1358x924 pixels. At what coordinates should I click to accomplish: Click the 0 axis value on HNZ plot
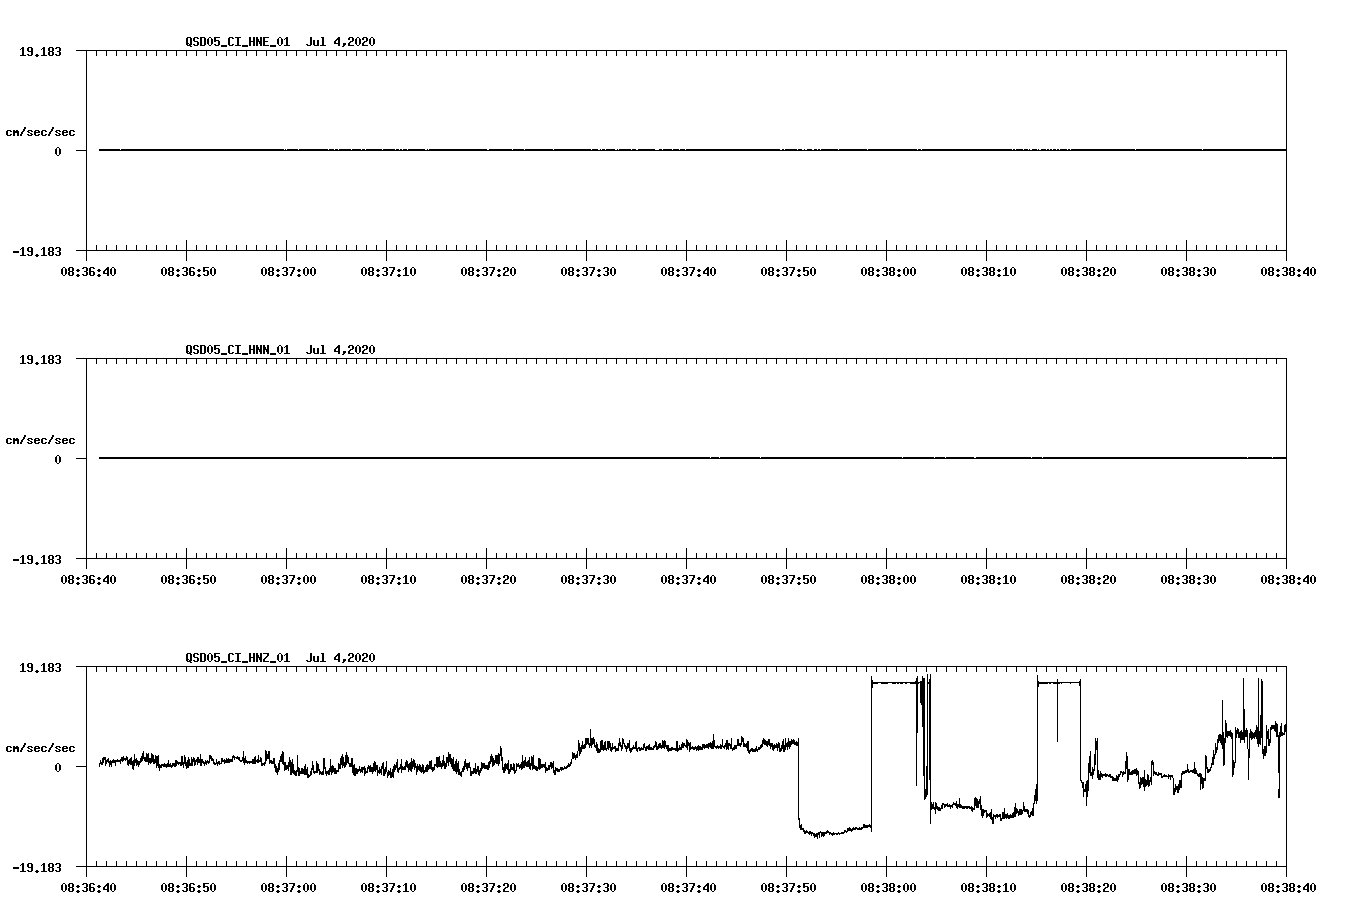click(x=58, y=767)
